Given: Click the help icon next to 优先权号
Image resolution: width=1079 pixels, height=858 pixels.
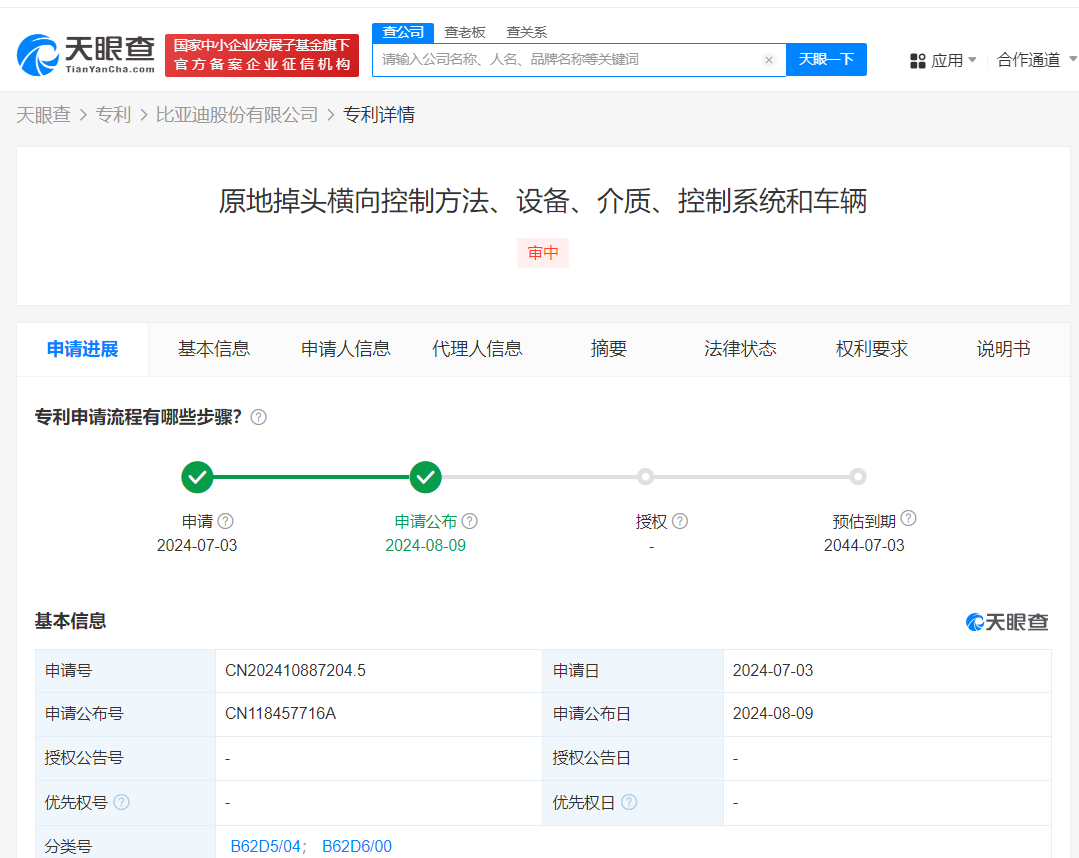Looking at the screenshot, I should pyautogui.click(x=120, y=802).
